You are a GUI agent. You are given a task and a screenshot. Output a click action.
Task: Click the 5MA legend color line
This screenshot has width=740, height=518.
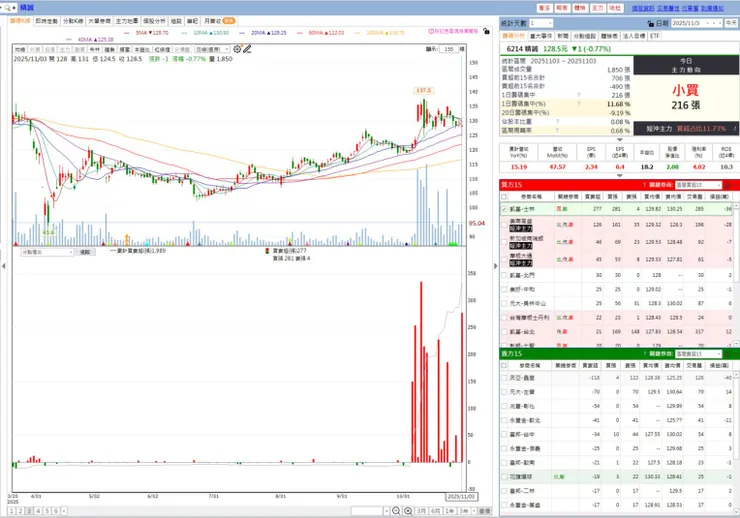[127, 33]
